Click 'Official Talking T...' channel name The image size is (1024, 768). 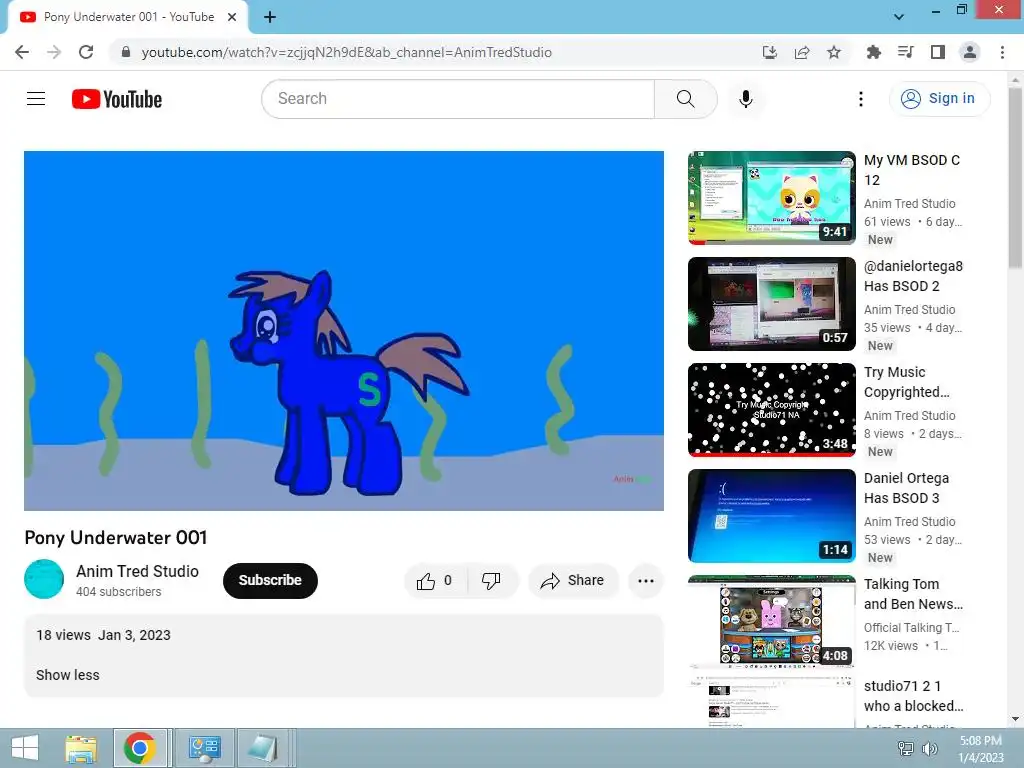(912, 628)
